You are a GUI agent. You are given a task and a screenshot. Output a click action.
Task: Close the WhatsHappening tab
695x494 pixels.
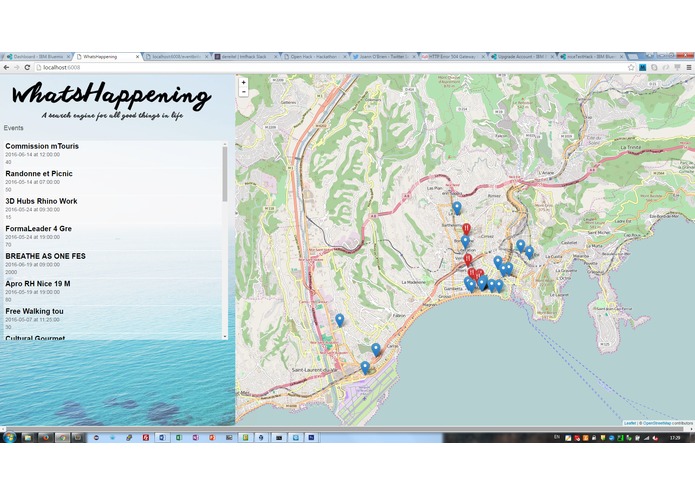tap(137, 57)
